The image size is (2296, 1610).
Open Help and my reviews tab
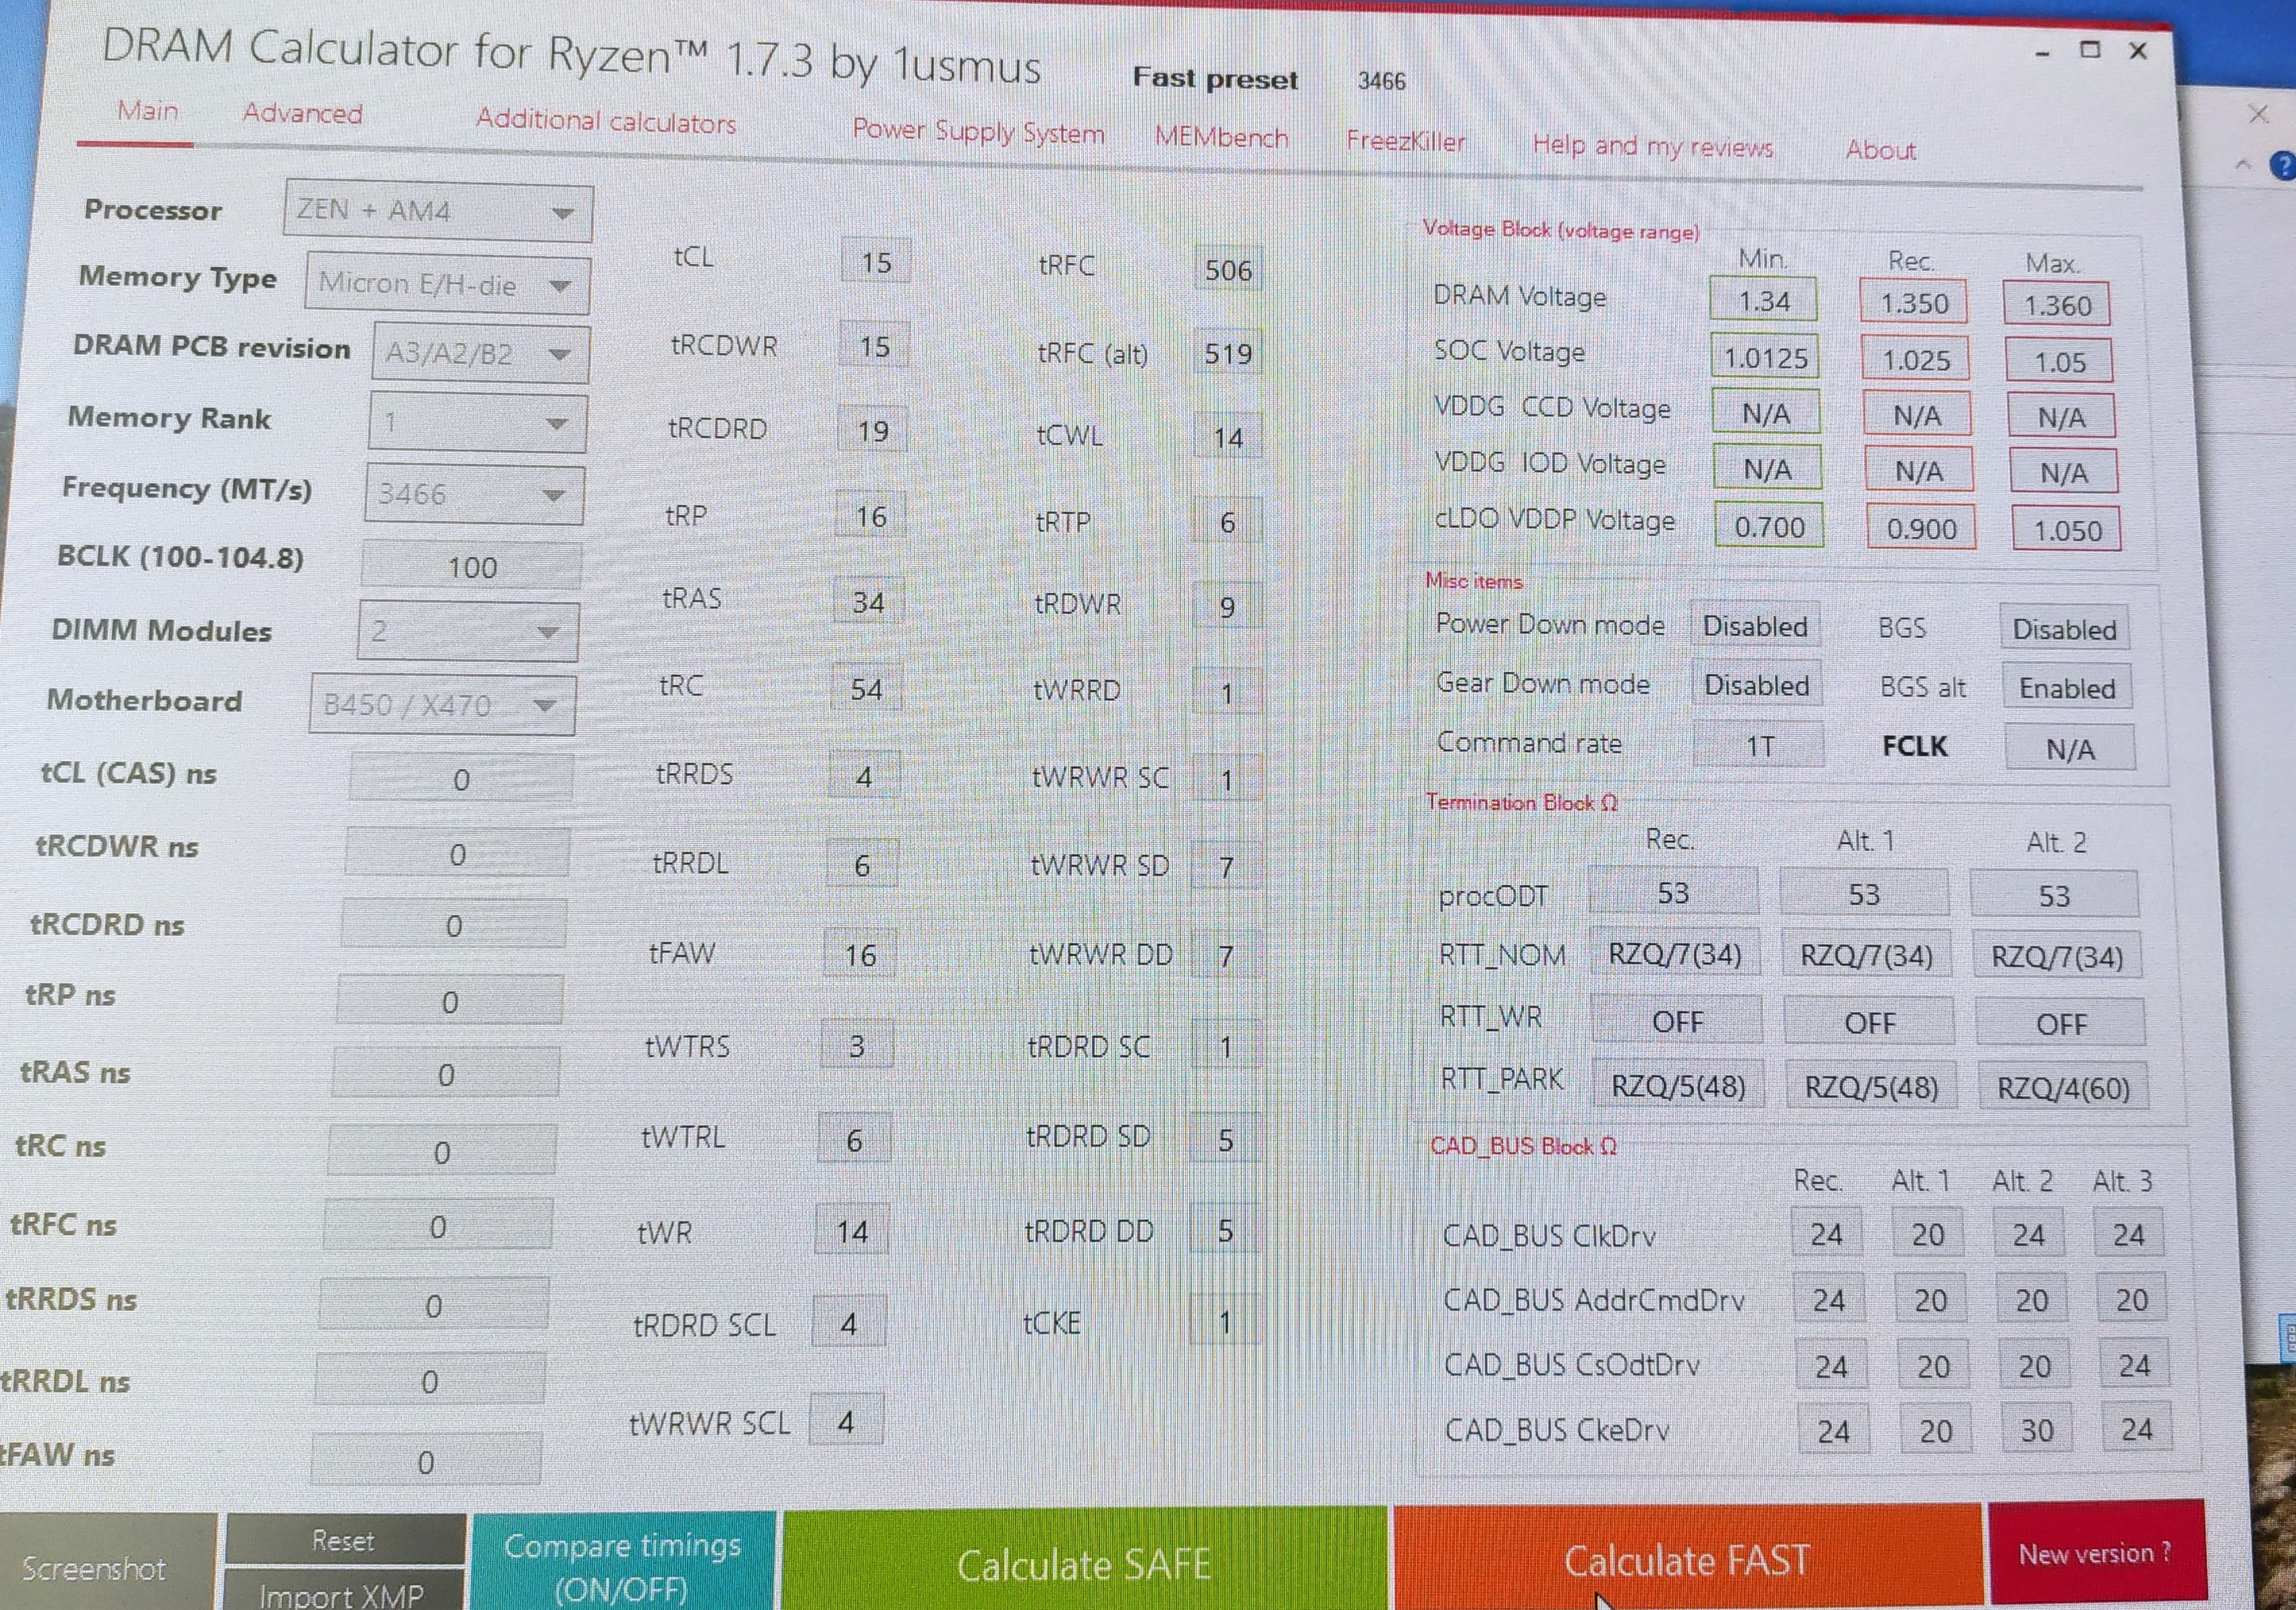coord(1652,146)
